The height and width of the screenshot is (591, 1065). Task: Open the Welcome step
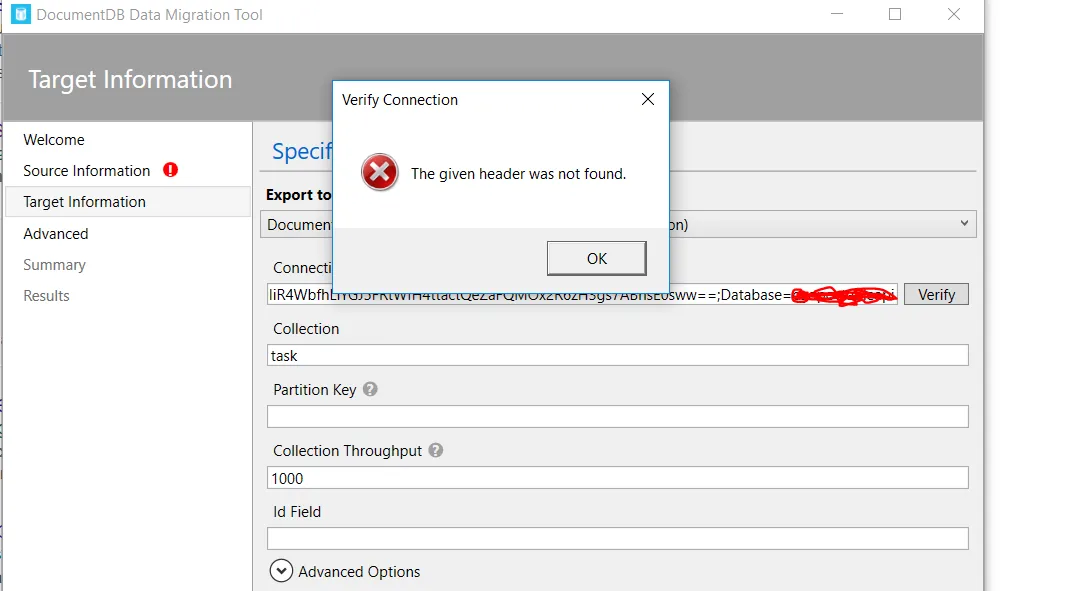54,139
